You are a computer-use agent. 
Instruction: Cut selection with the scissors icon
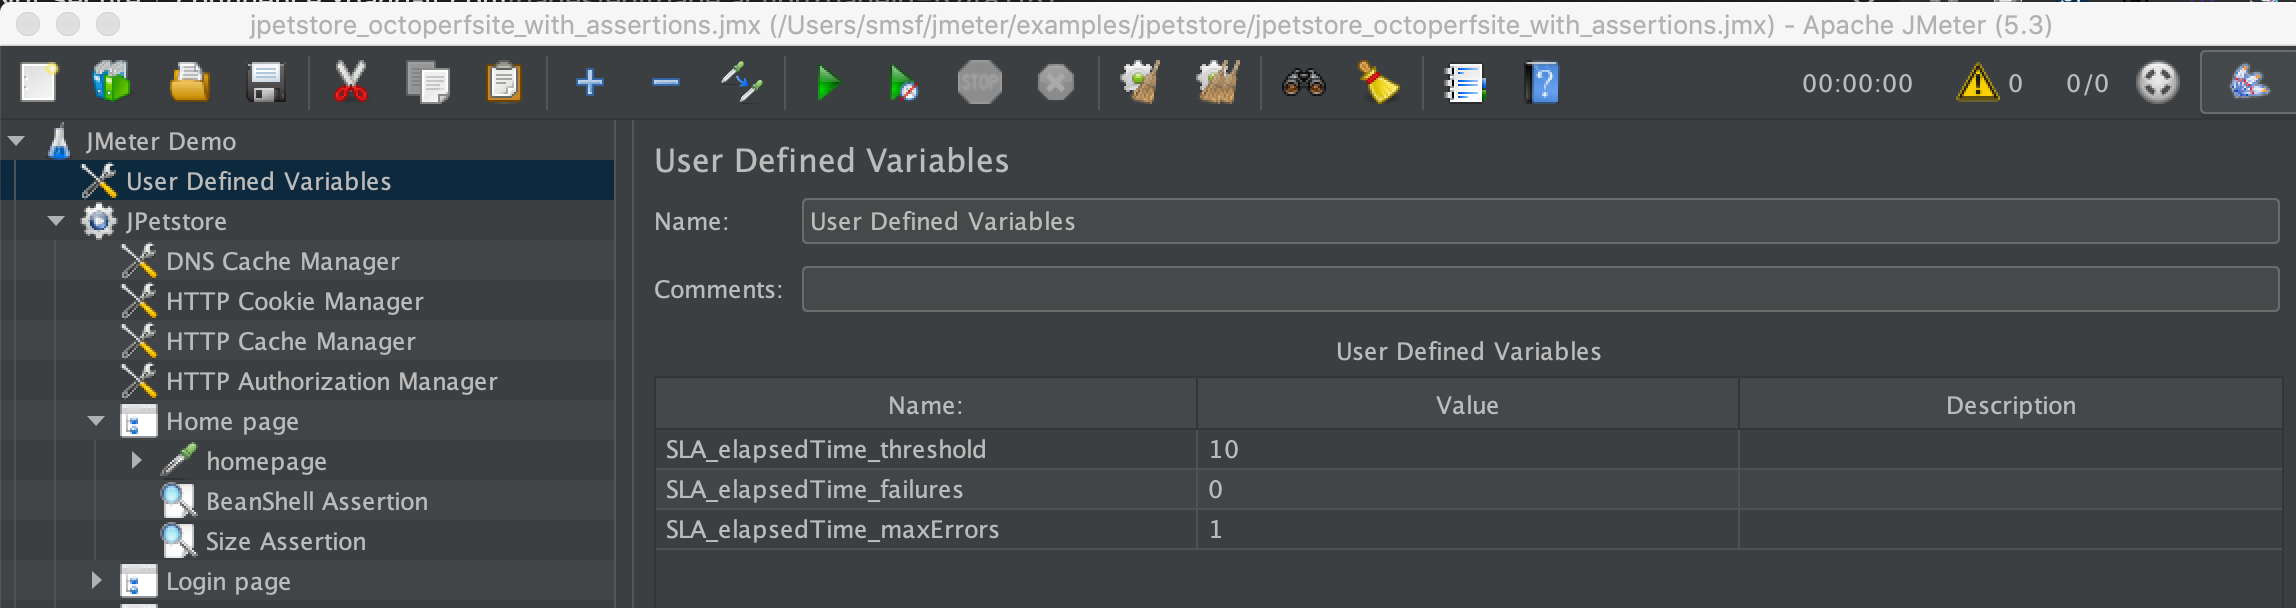click(x=350, y=82)
